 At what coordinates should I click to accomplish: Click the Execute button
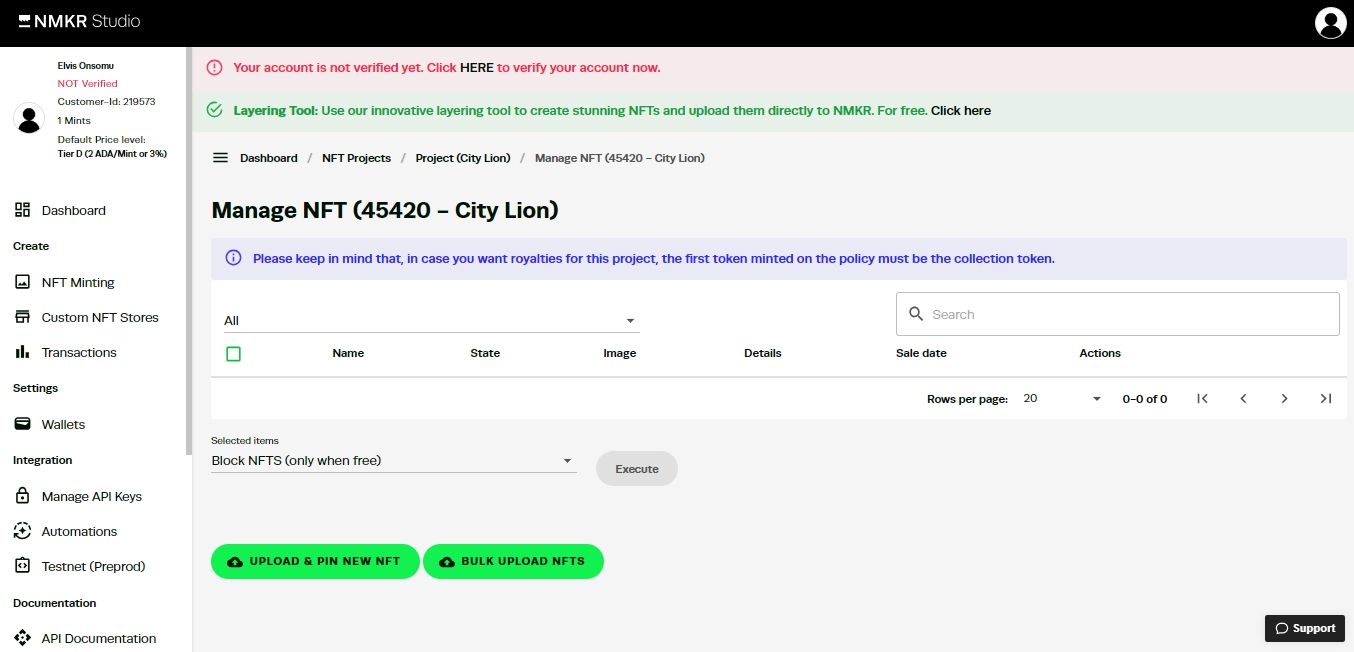[637, 468]
